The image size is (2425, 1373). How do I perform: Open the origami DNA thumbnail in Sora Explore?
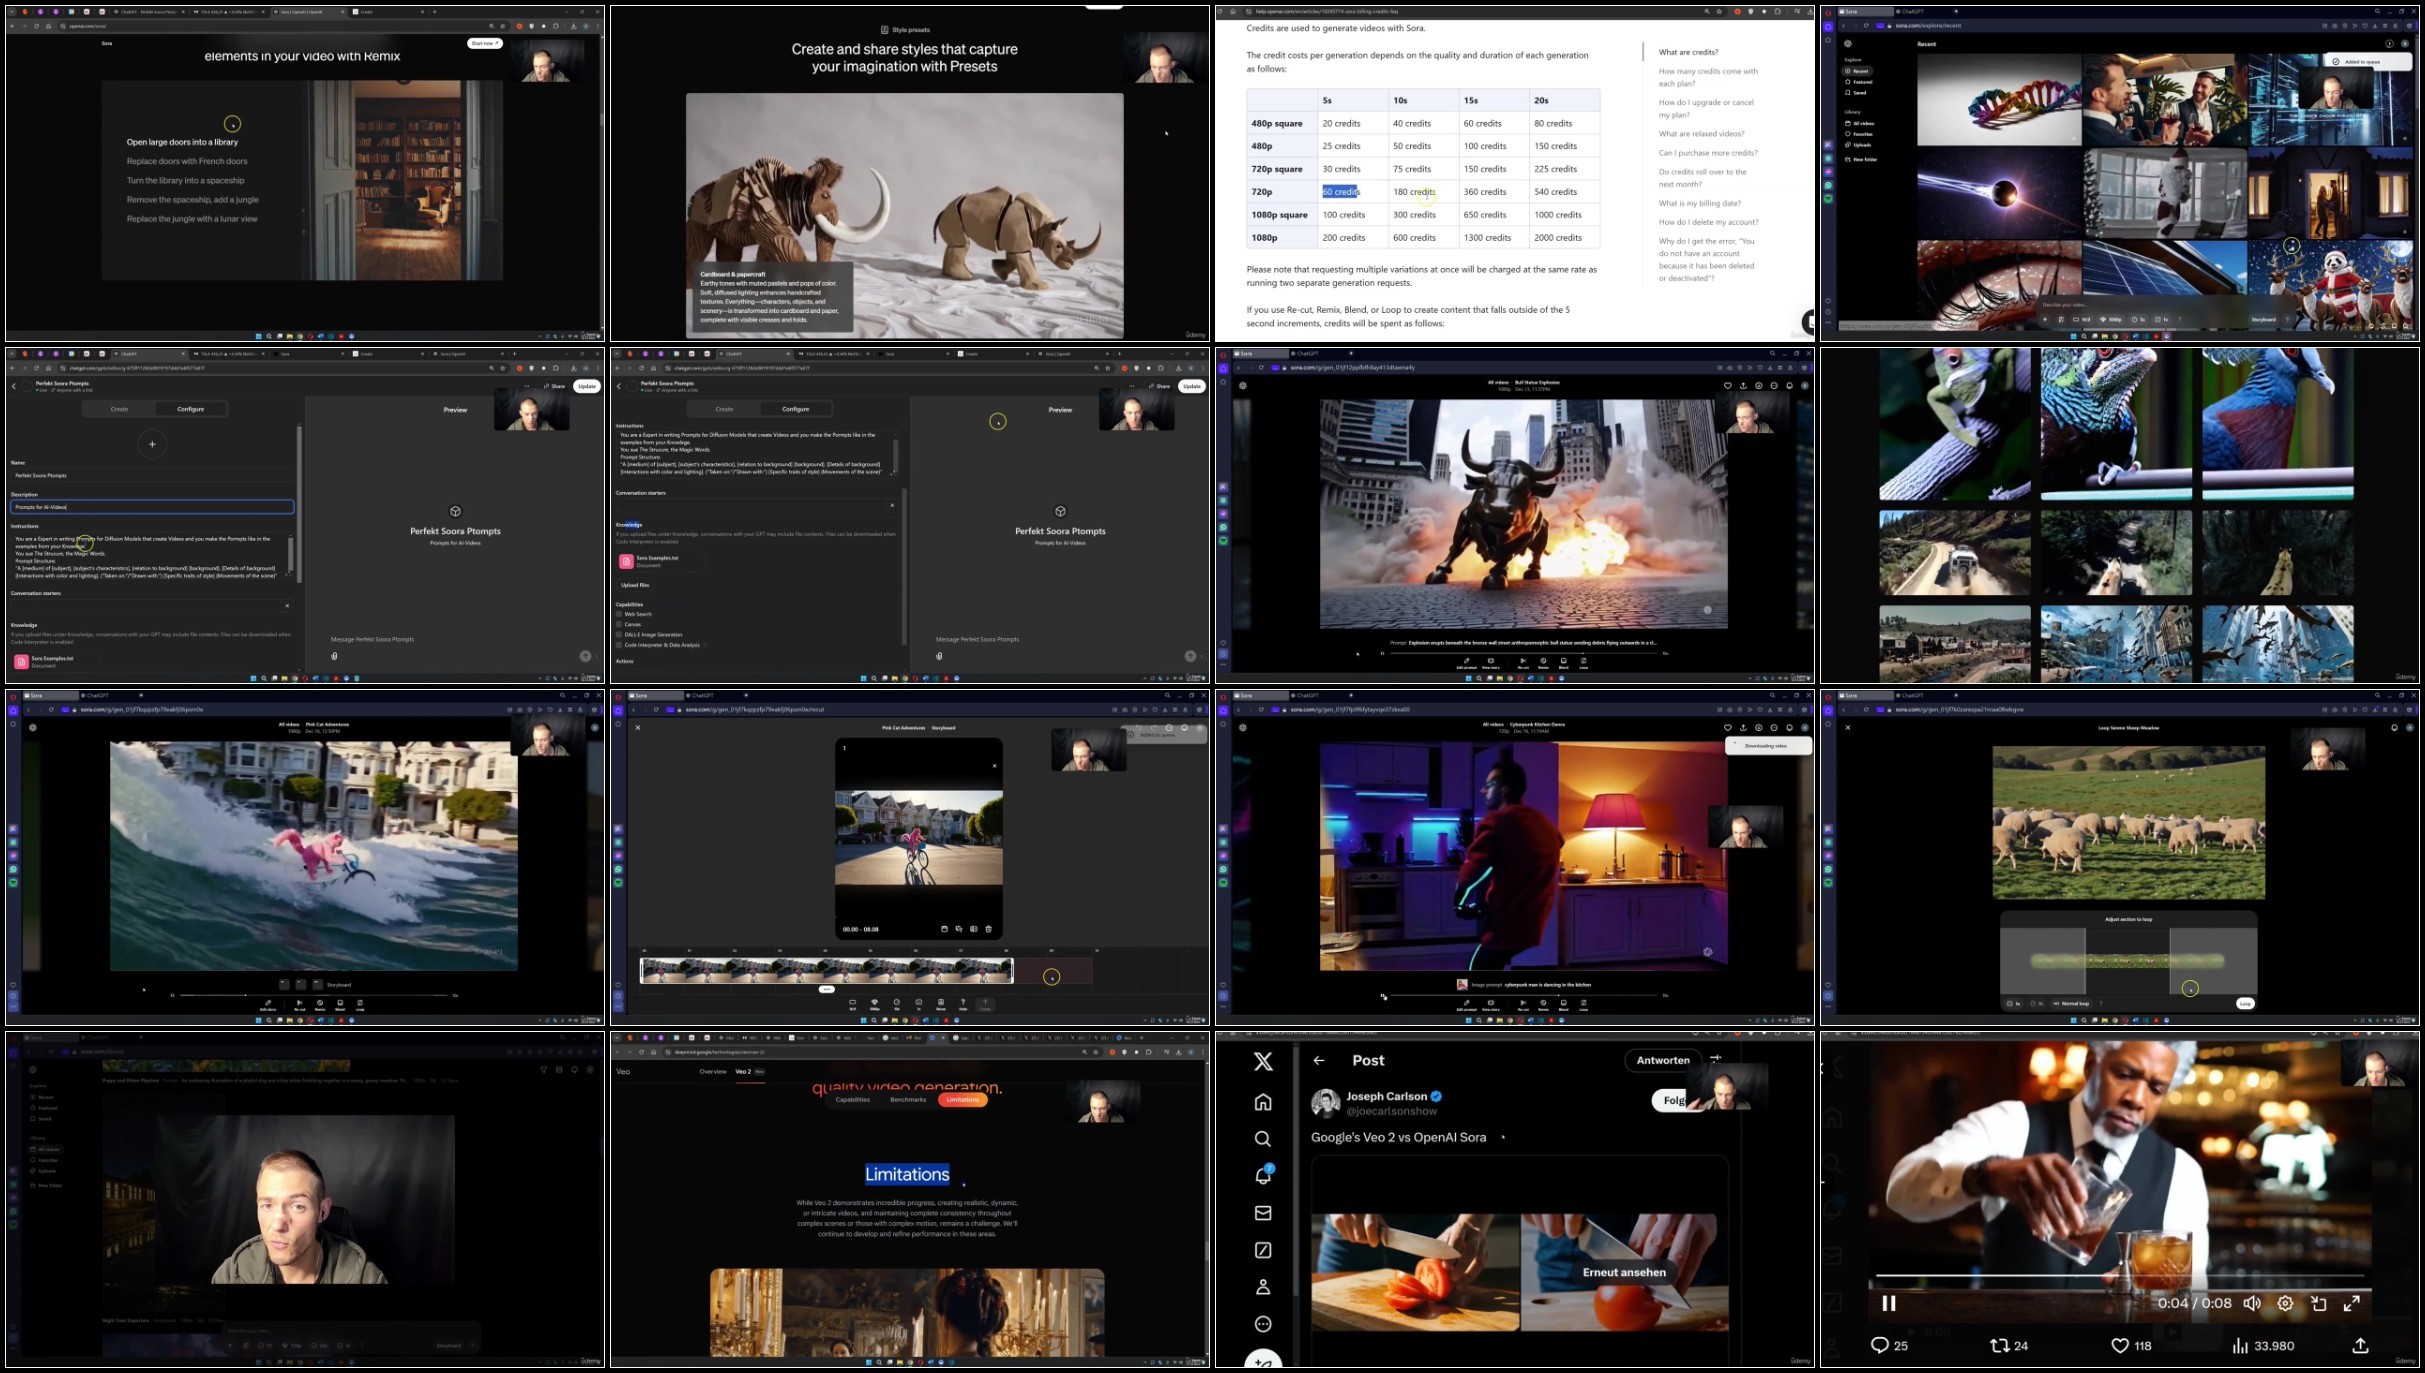click(x=1999, y=100)
